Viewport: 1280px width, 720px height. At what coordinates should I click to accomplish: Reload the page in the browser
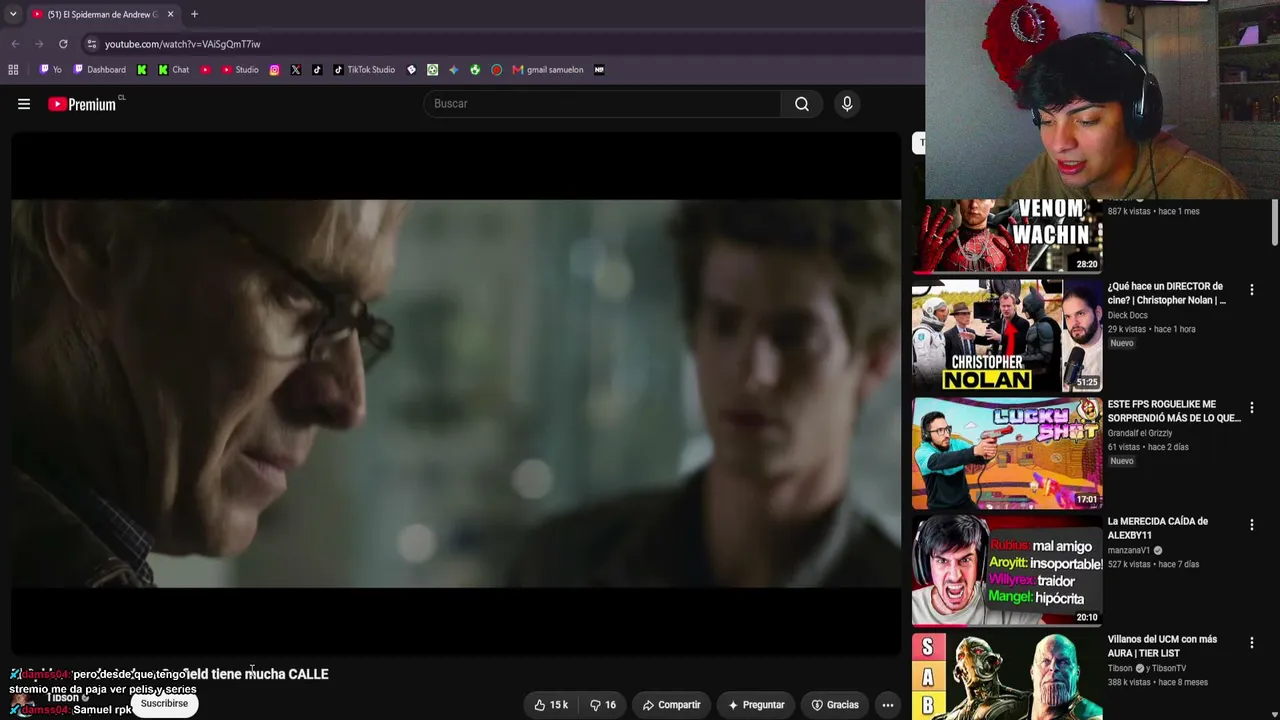point(63,44)
